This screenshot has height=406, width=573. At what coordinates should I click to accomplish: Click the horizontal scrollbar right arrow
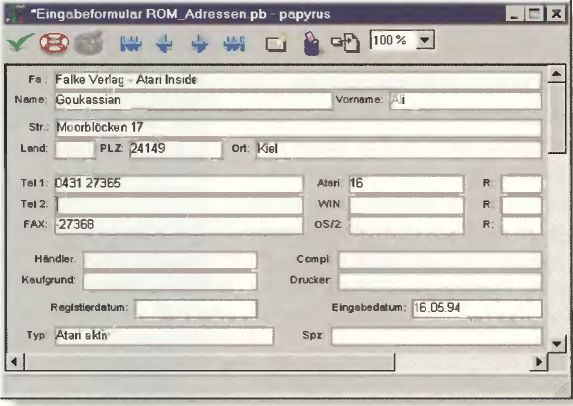(539, 361)
